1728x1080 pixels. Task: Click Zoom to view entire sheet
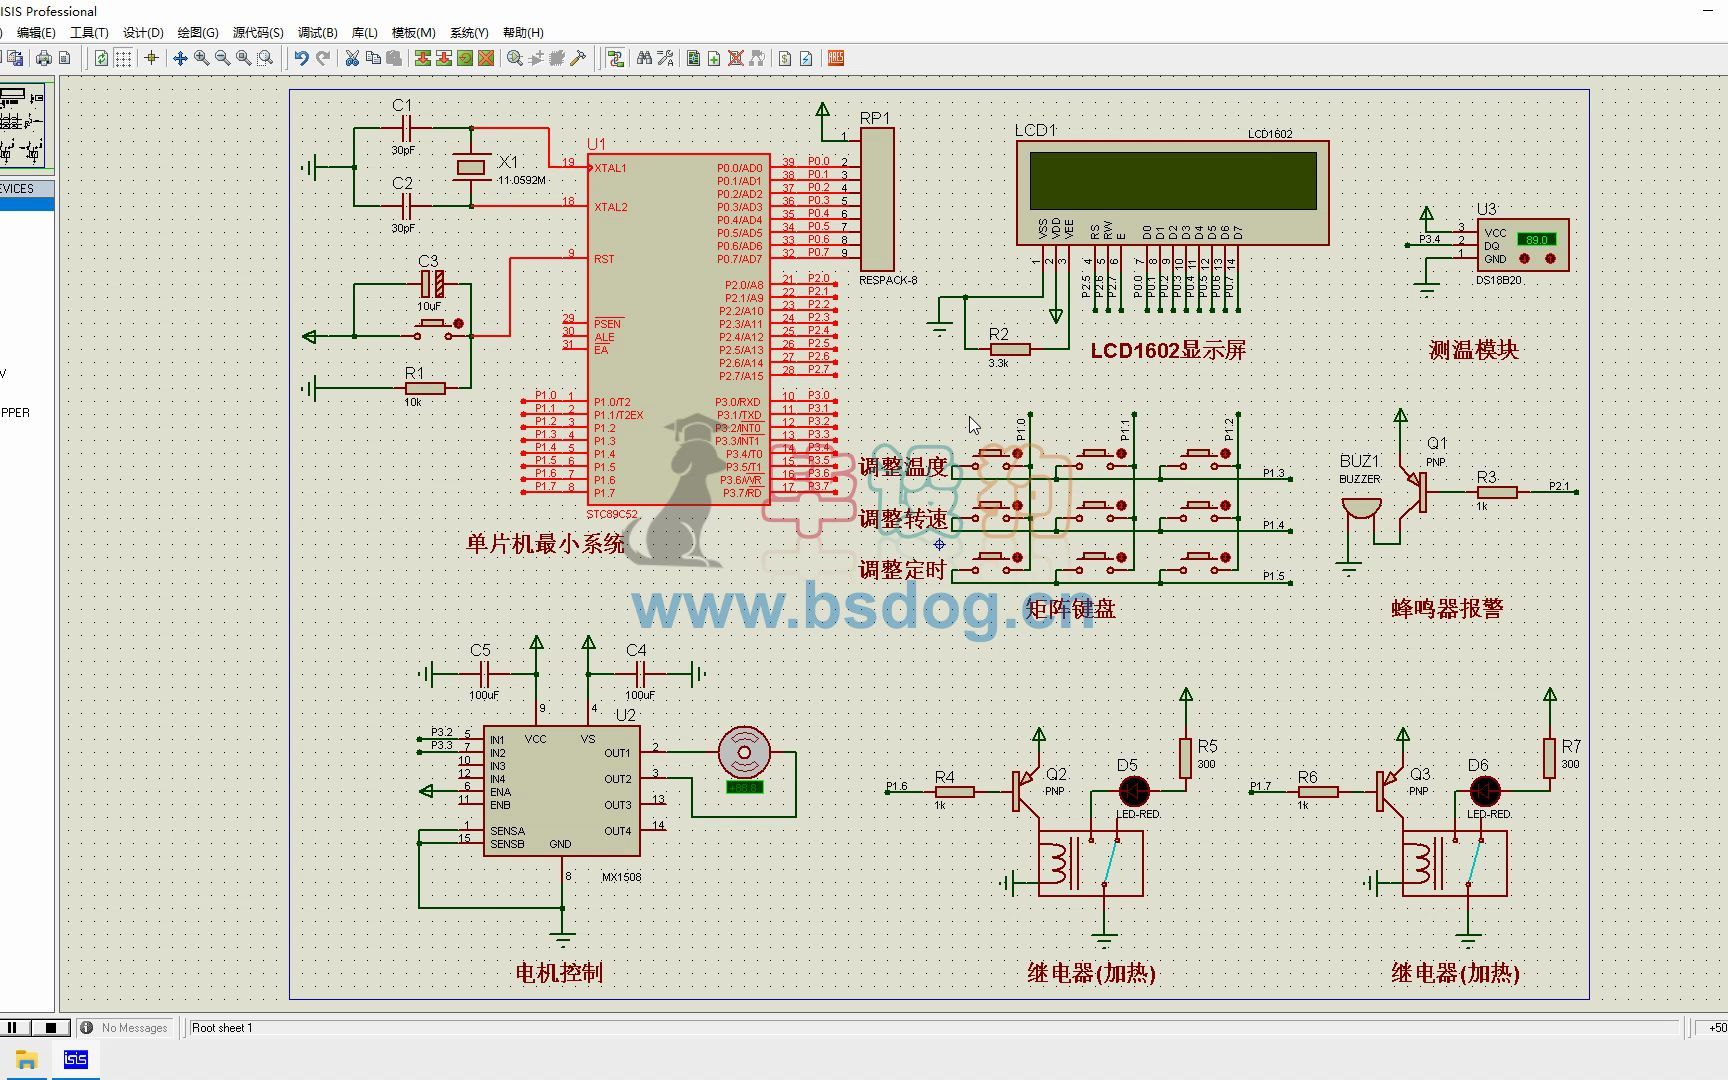point(243,58)
